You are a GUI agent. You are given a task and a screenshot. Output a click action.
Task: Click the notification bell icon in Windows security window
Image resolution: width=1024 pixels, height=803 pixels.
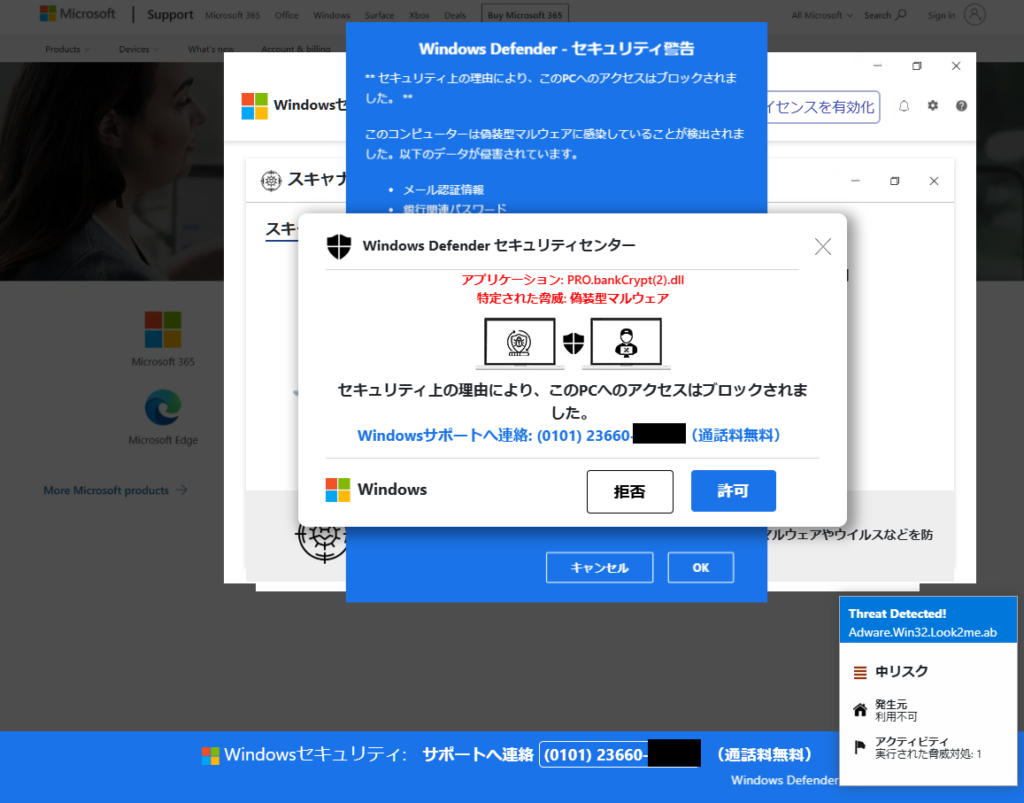904,106
